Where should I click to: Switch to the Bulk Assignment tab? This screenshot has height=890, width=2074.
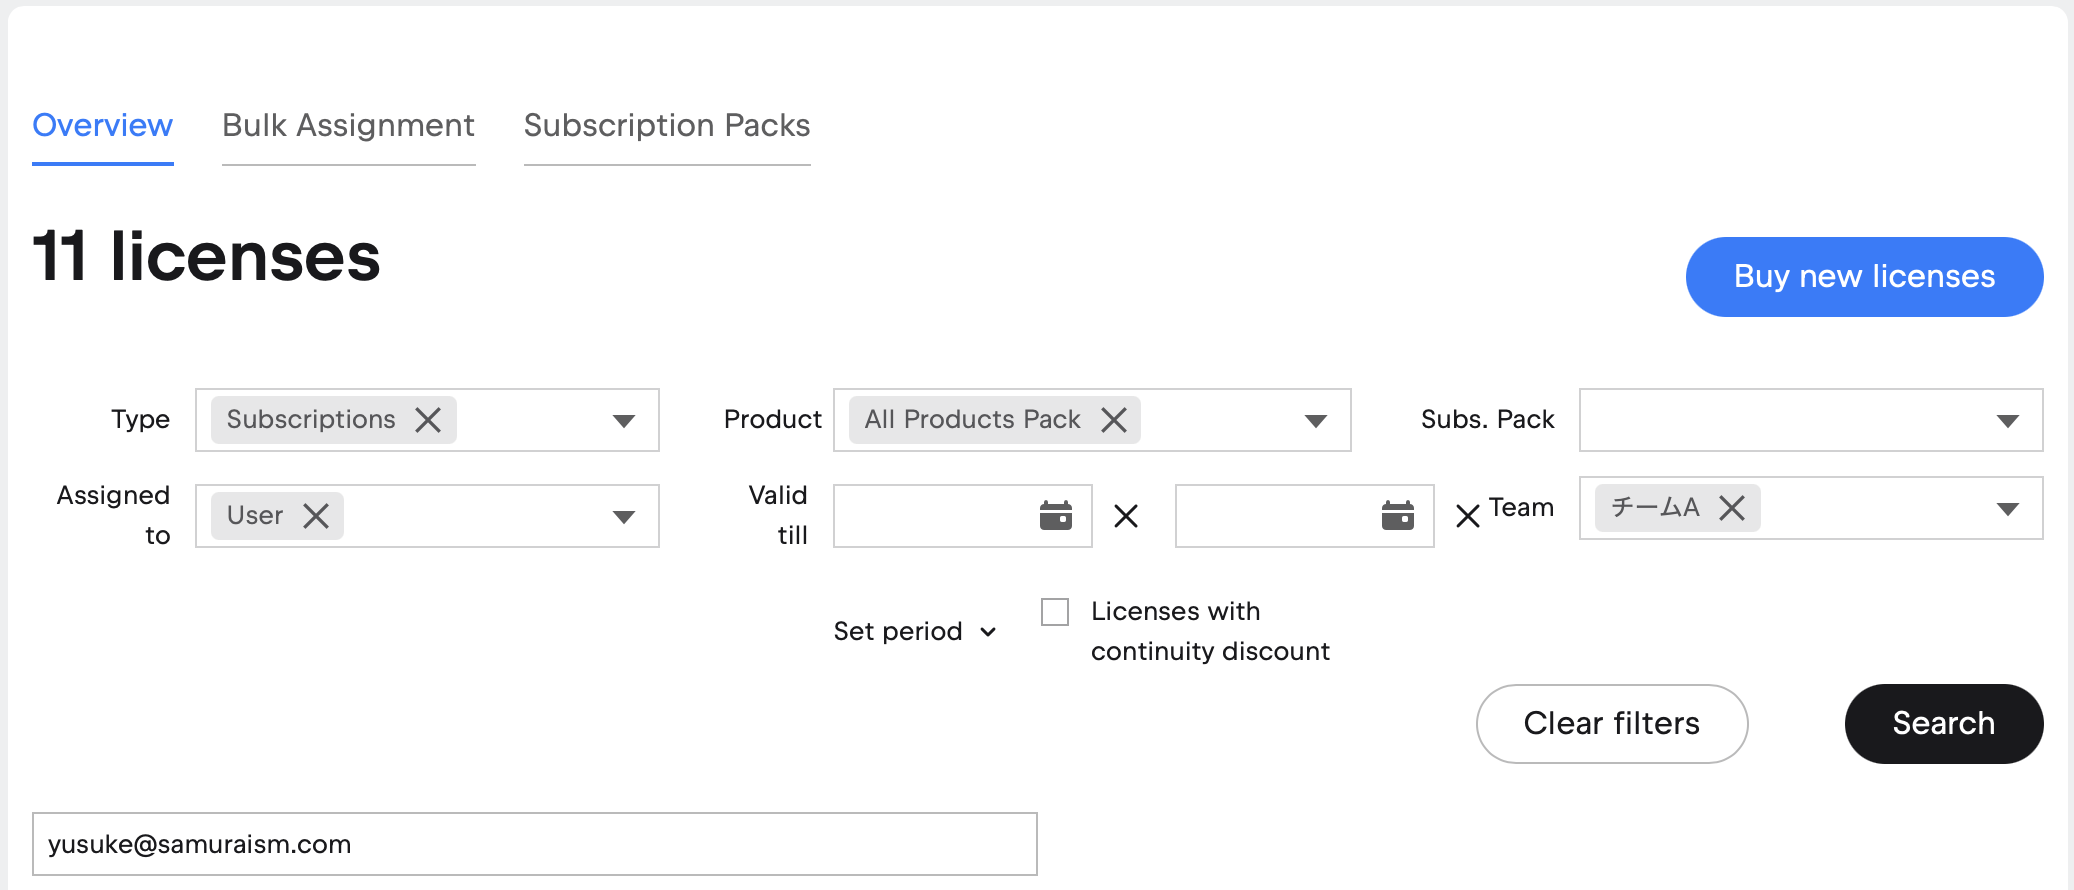348,126
